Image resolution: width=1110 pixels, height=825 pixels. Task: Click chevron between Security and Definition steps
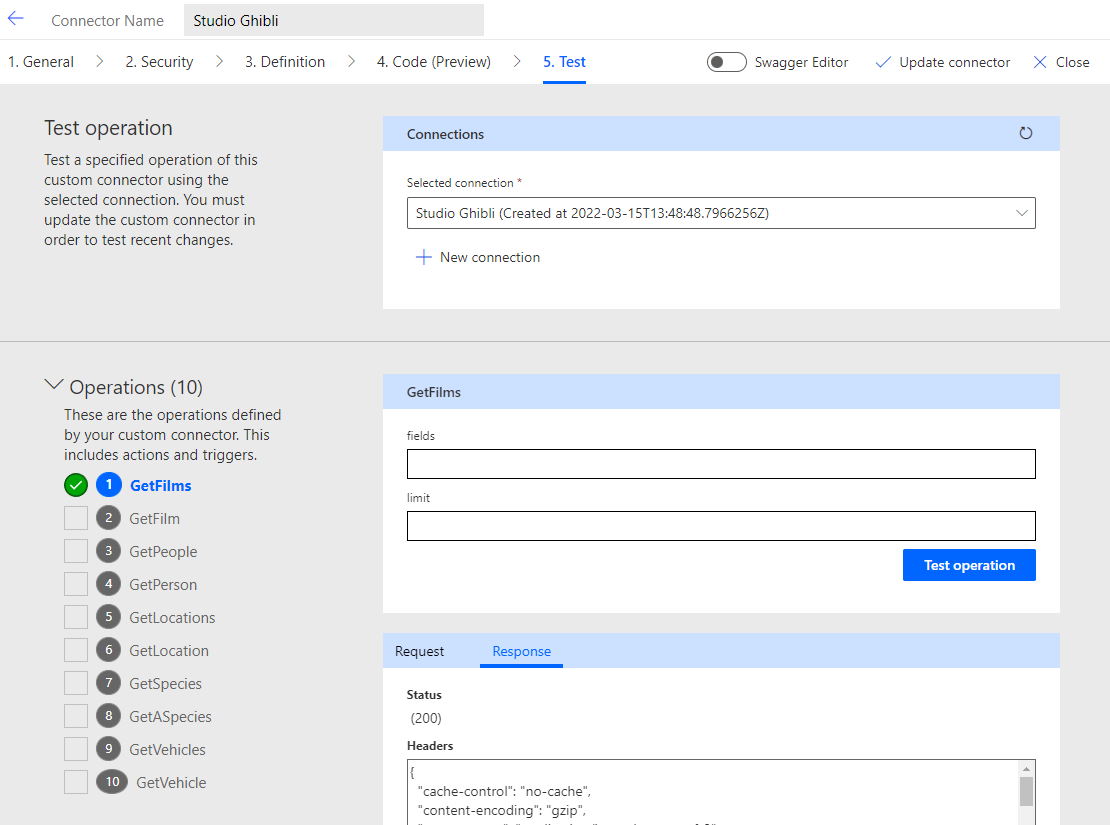[219, 62]
